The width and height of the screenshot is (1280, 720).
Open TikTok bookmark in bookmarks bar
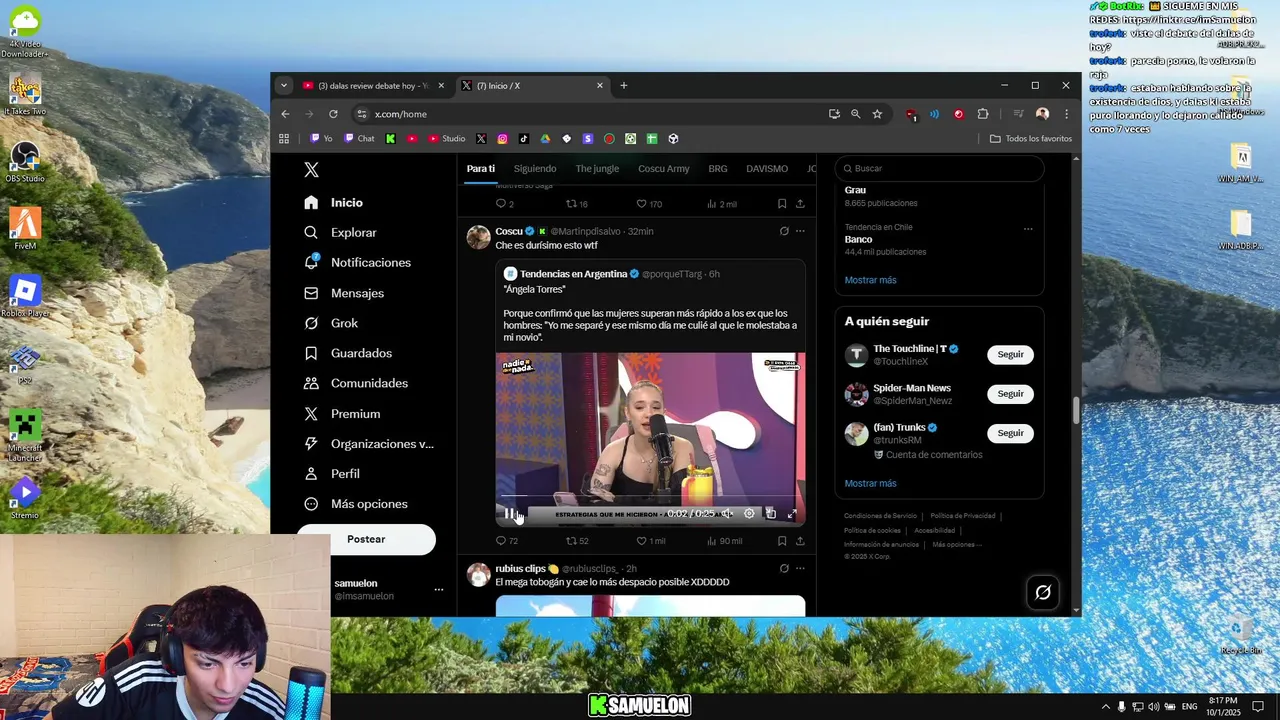[x=524, y=139]
